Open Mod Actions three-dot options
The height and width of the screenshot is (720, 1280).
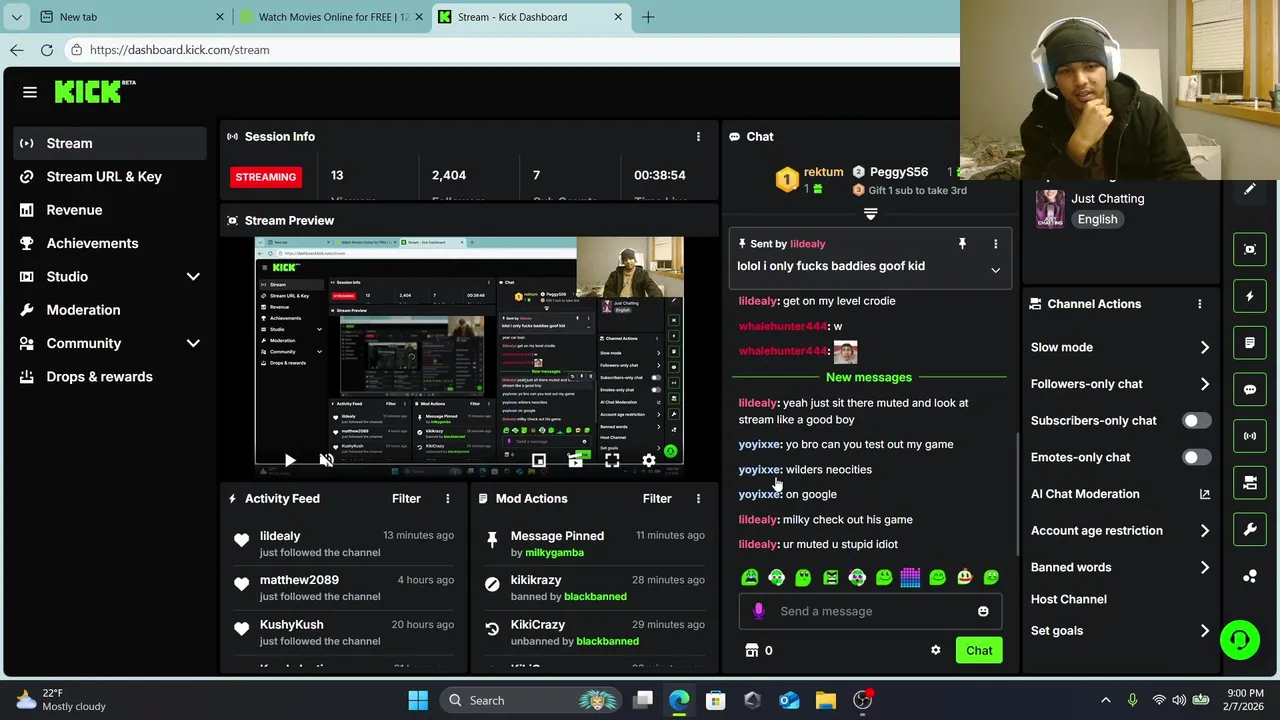[x=698, y=498]
